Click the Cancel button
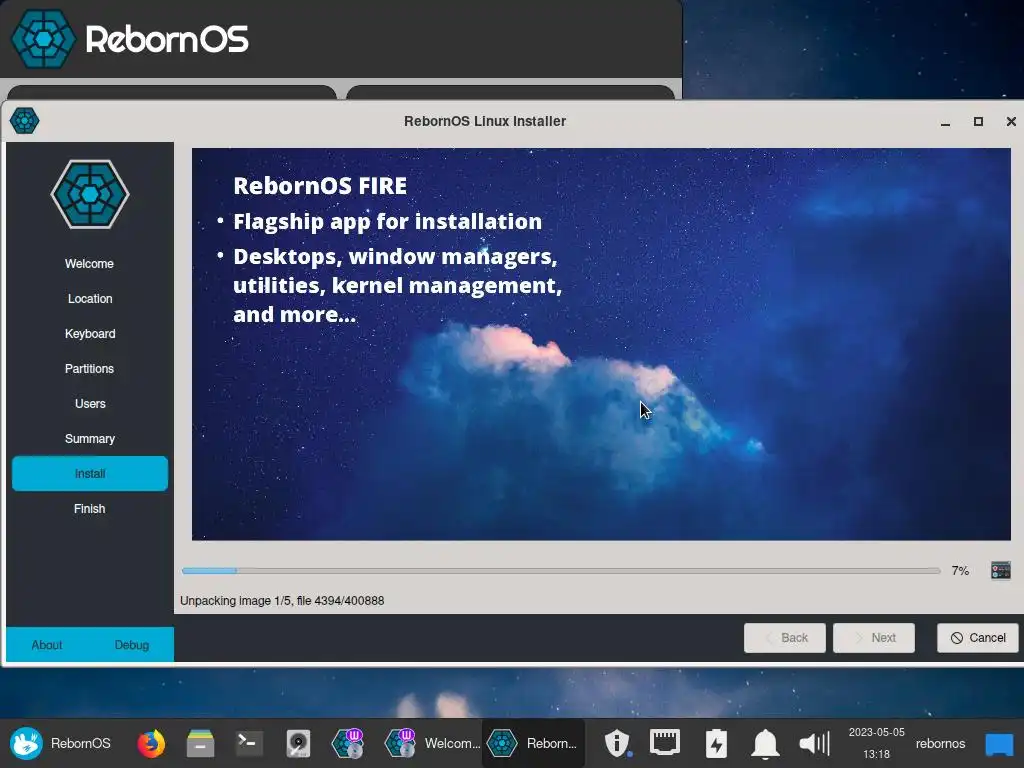 pyautogui.click(x=978, y=638)
